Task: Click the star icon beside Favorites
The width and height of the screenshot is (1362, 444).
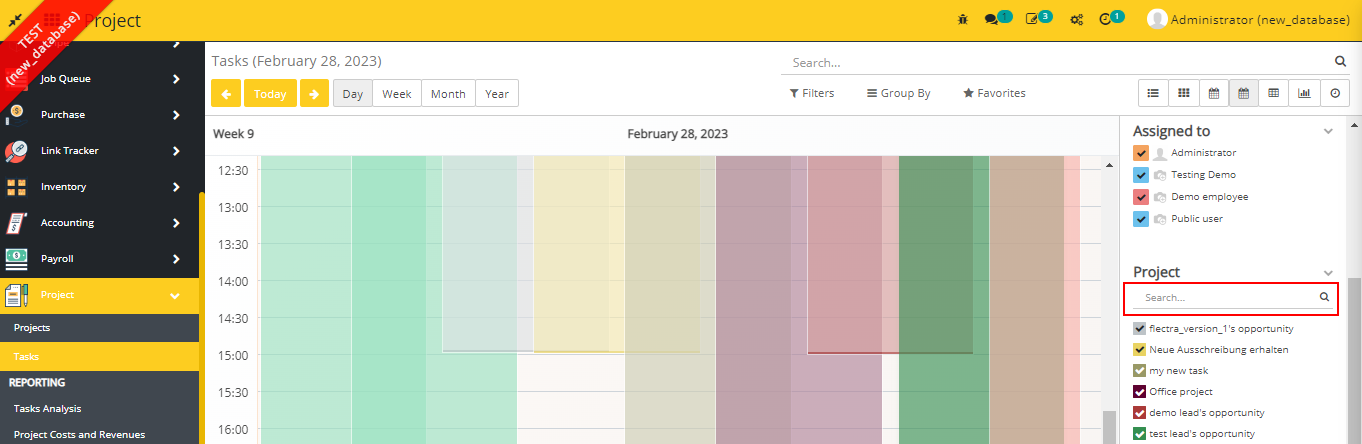Action: coord(968,93)
